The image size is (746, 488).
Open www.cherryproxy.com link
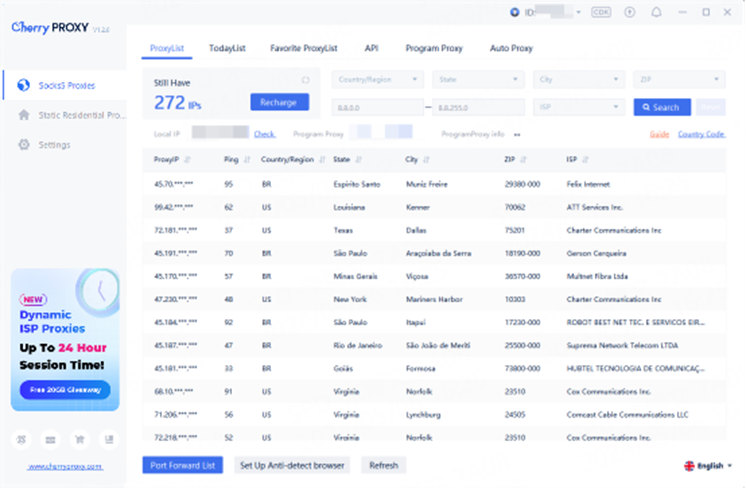click(x=65, y=467)
